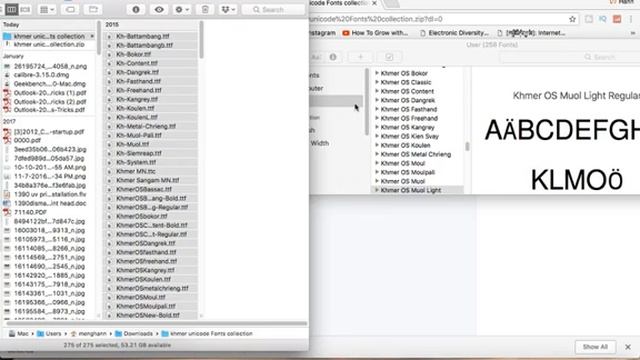Click Font Book Aa preview icon

pyautogui.click(x=316, y=57)
